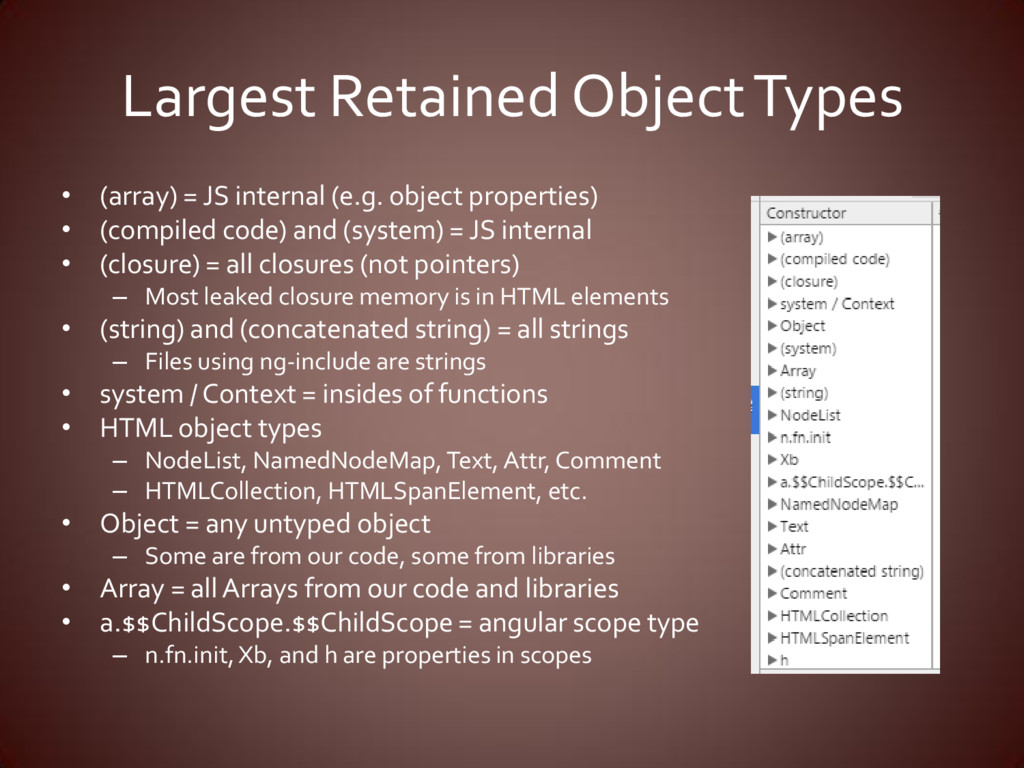
Task: Click "NodeList, NamedNodeMap, Text, Attr, Comment" line
Action: [x=403, y=460]
